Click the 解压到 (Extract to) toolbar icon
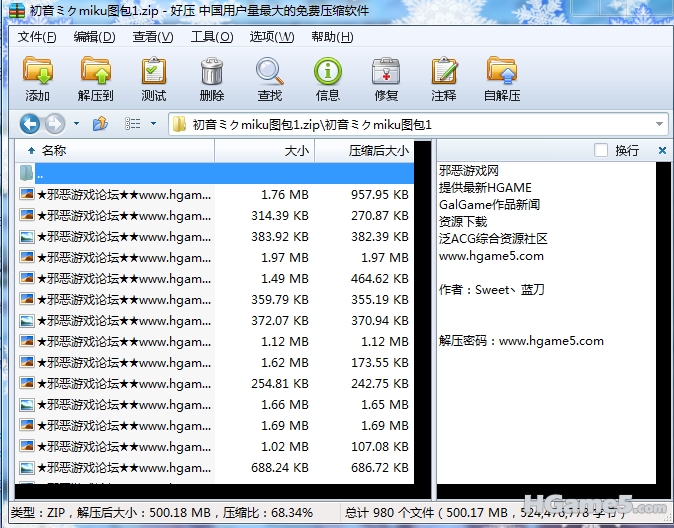Screen dimensions: 674x528 (95, 71)
